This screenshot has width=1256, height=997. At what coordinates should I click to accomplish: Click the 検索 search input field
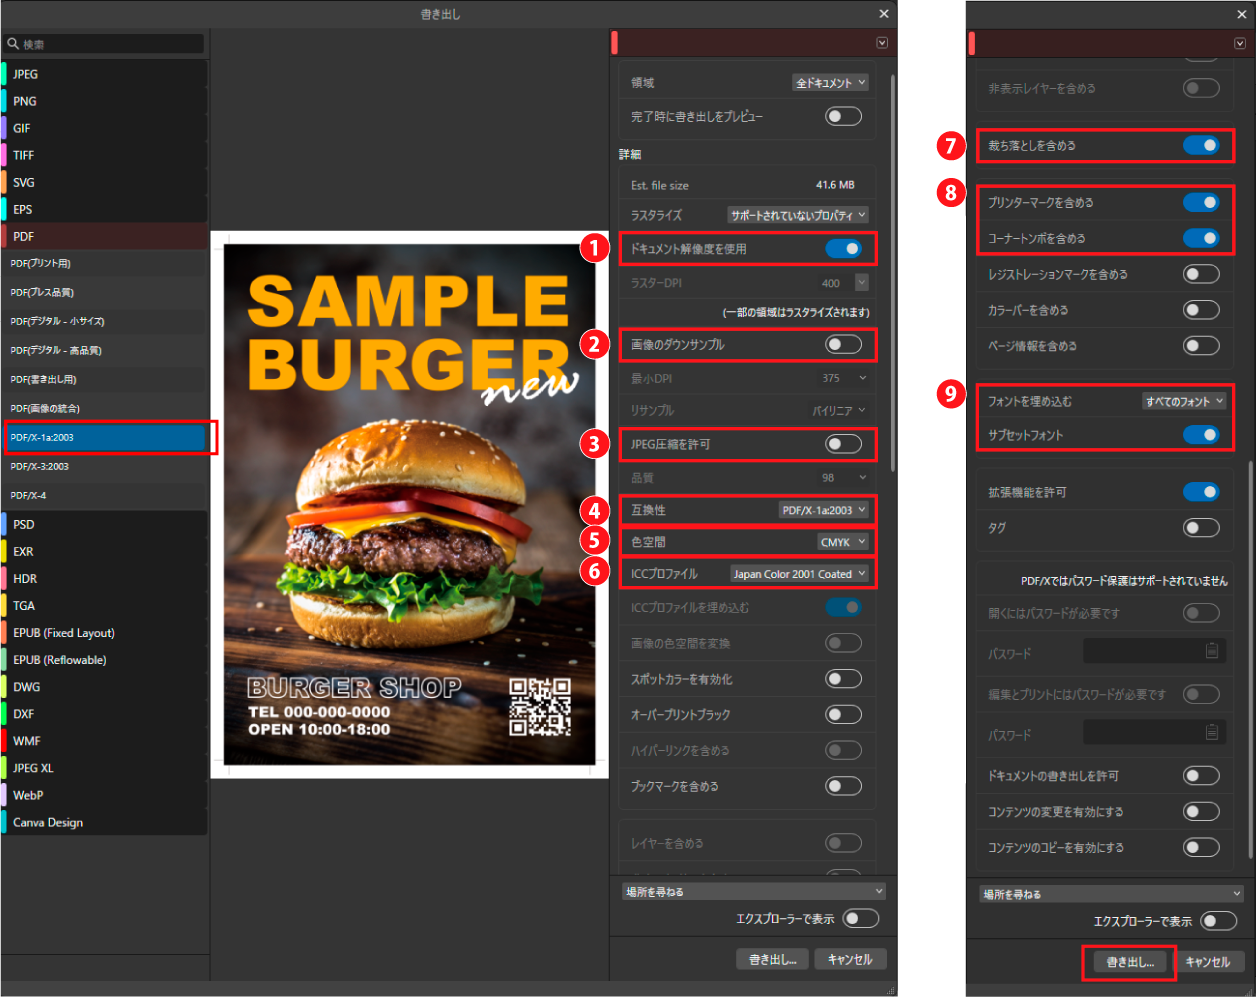[110, 44]
